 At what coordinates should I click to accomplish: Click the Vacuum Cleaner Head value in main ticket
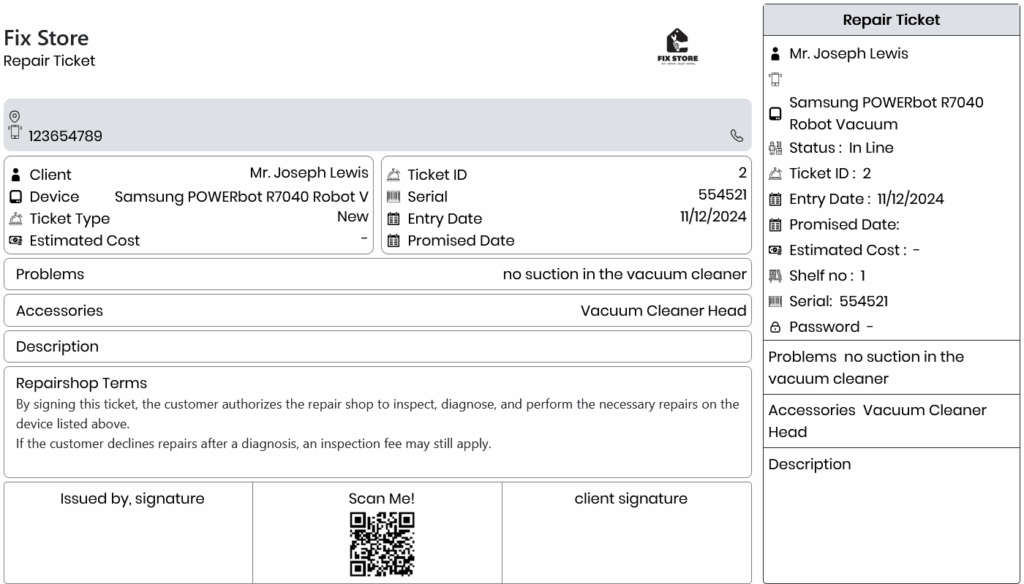664,311
